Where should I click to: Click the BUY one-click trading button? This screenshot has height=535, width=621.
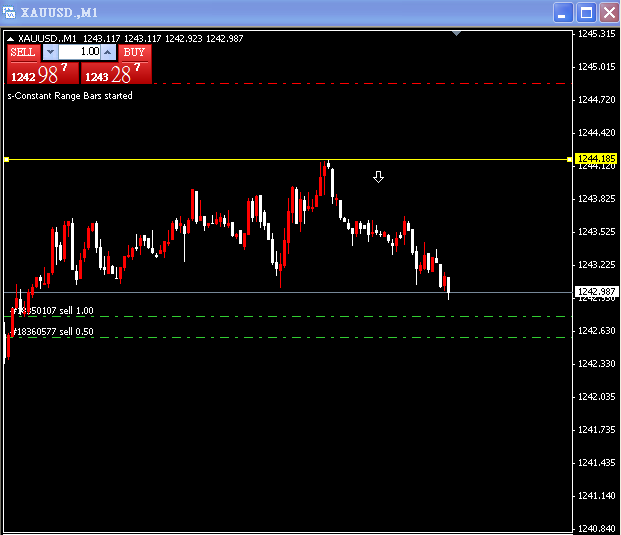134,52
